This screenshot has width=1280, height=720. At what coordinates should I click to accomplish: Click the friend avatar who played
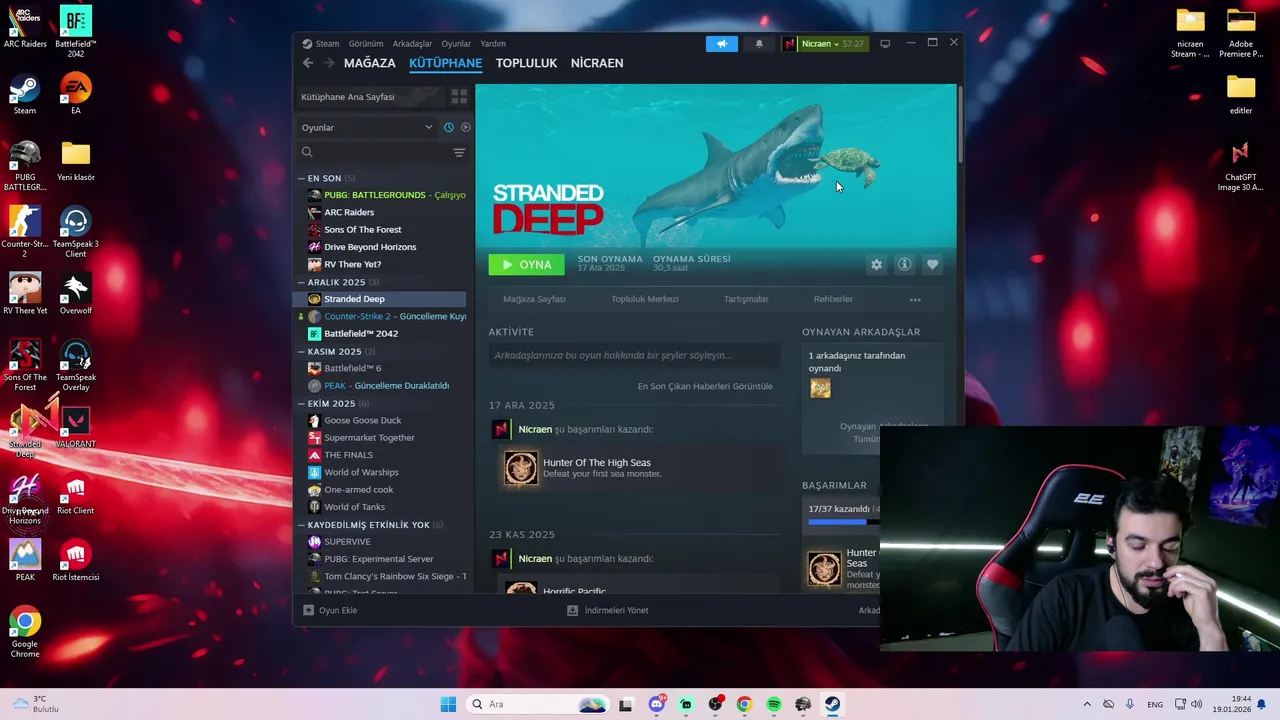(820, 389)
